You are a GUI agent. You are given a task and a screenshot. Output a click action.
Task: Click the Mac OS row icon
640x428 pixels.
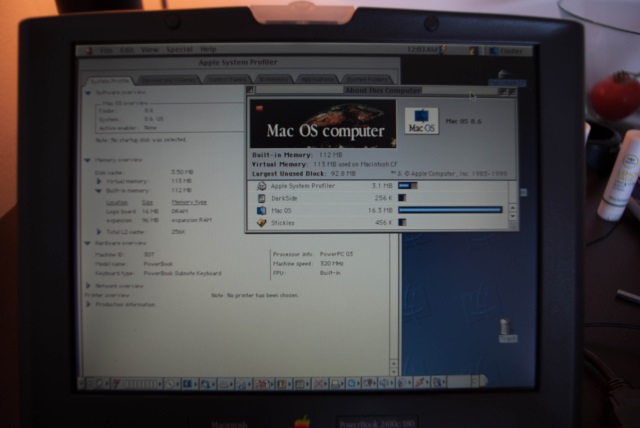[x=261, y=211]
